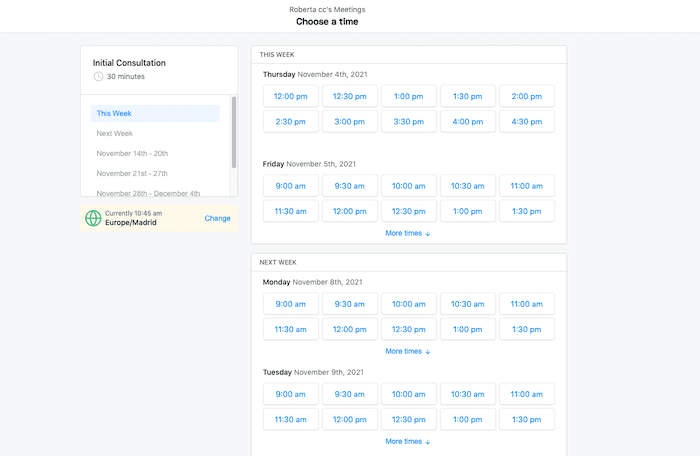This screenshot has height=456, width=700.
Task: Change the Europe/Madrid timezone
Action: tap(217, 218)
